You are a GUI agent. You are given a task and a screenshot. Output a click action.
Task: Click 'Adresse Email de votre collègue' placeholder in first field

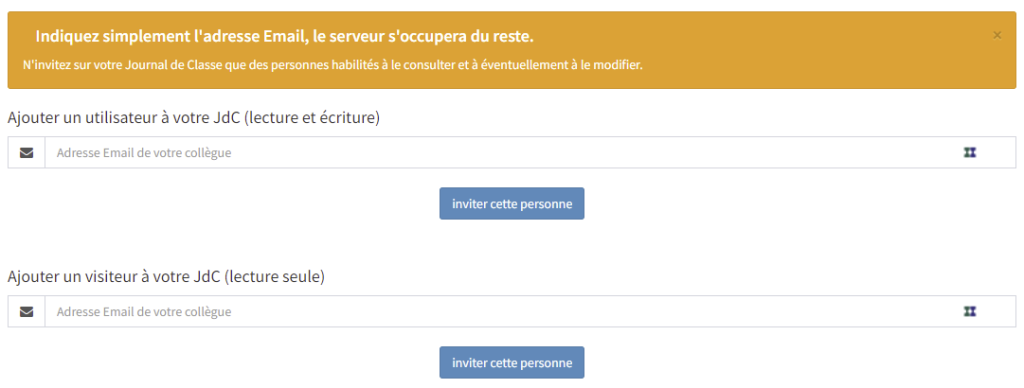click(x=144, y=153)
